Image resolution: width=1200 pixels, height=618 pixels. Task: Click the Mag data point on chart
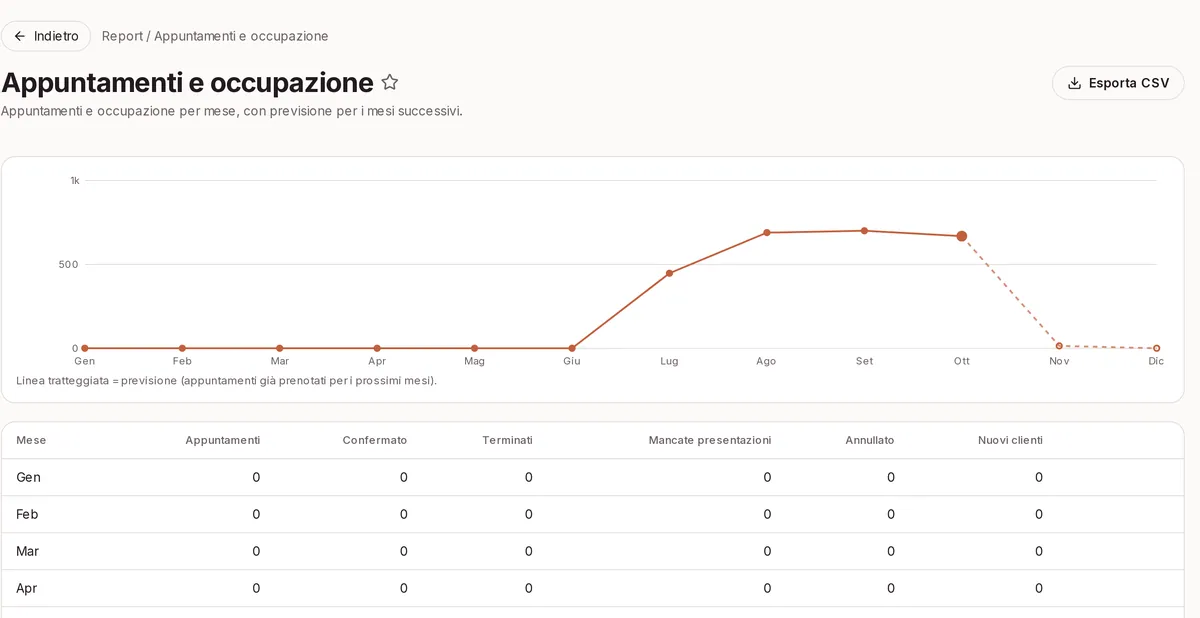coord(474,348)
